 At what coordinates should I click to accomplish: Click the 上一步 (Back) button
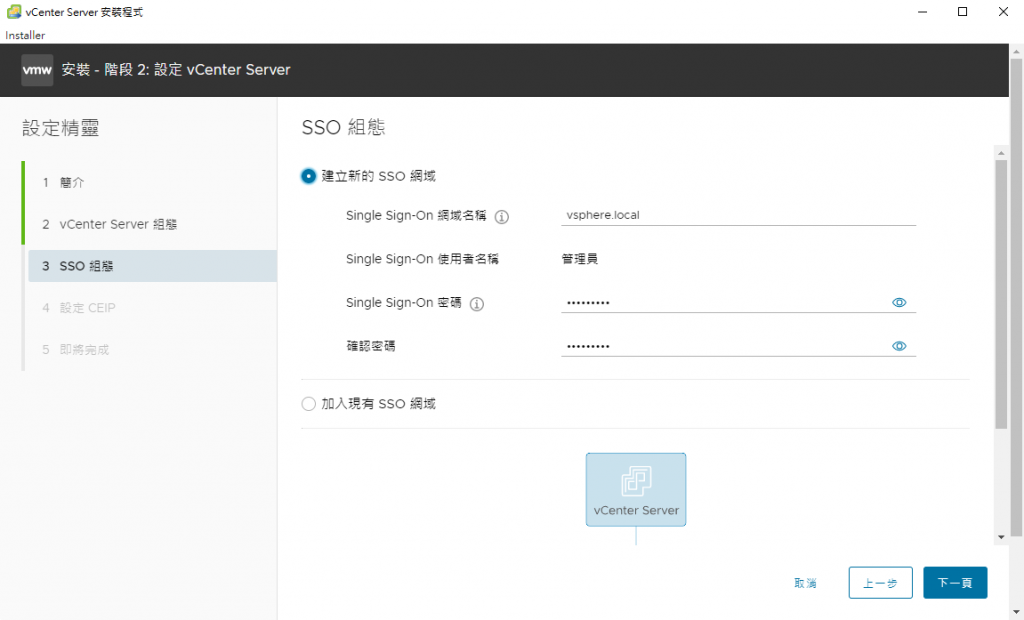(x=880, y=582)
